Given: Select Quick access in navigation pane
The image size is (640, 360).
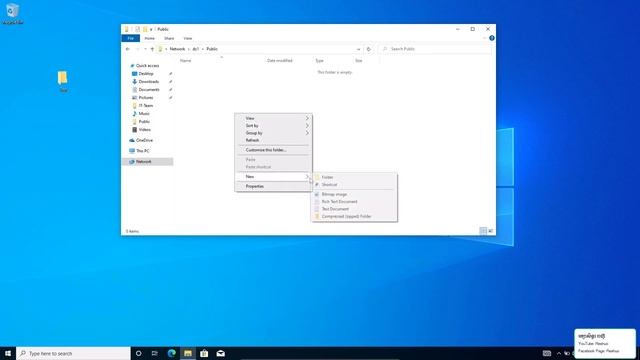Looking at the screenshot, I should [x=147, y=66].
